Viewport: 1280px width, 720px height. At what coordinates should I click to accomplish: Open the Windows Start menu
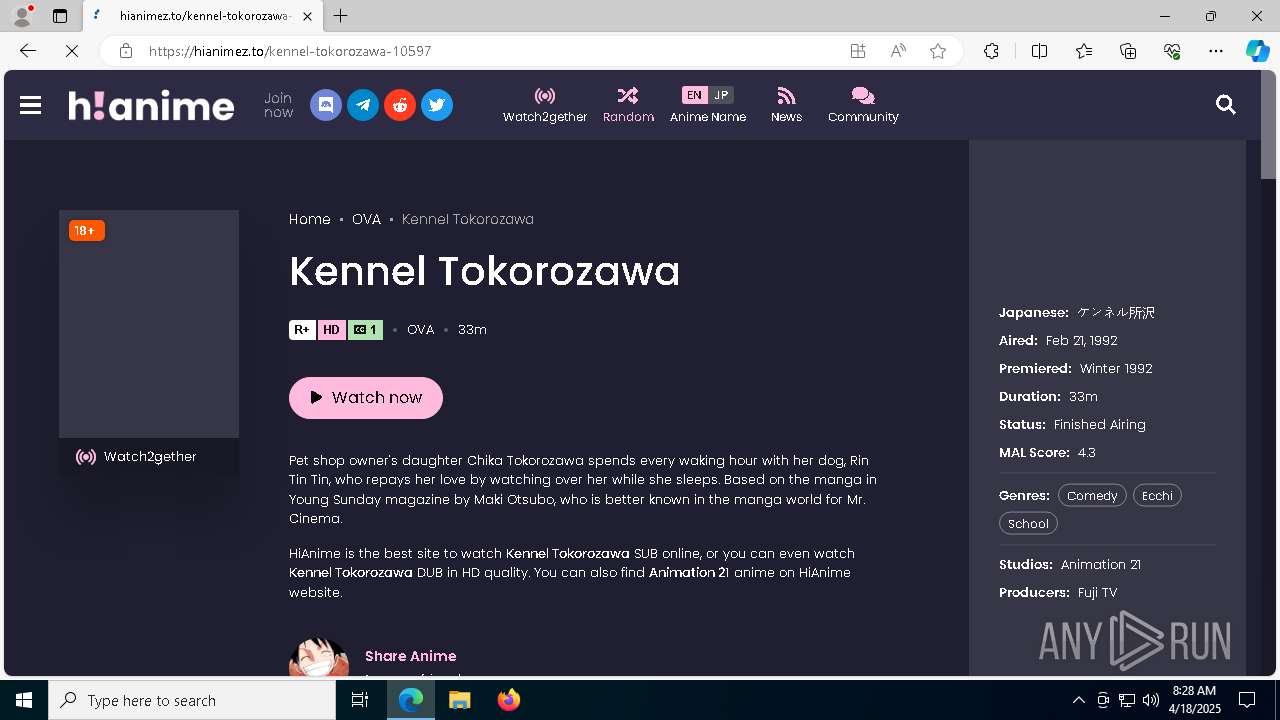24,700
